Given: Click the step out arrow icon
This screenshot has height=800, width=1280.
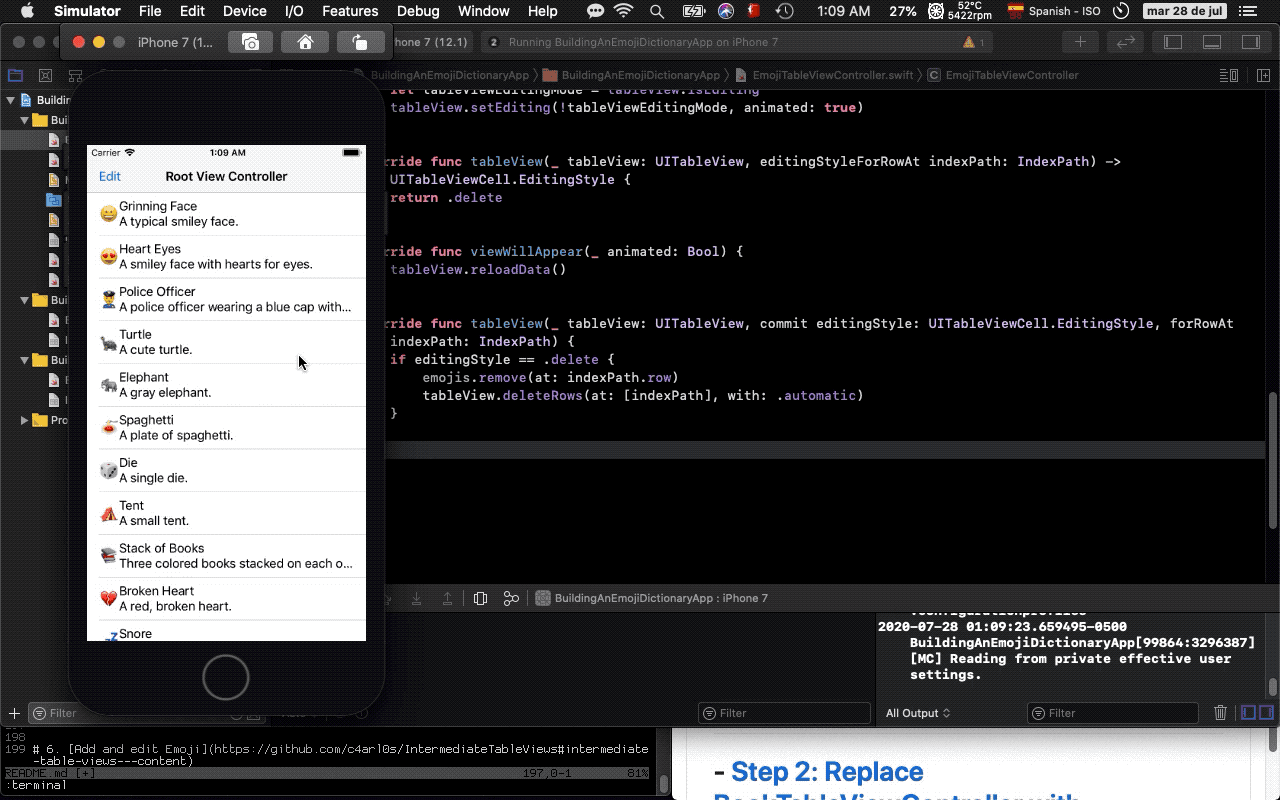Looking at the screenshot, I should 448,598.
